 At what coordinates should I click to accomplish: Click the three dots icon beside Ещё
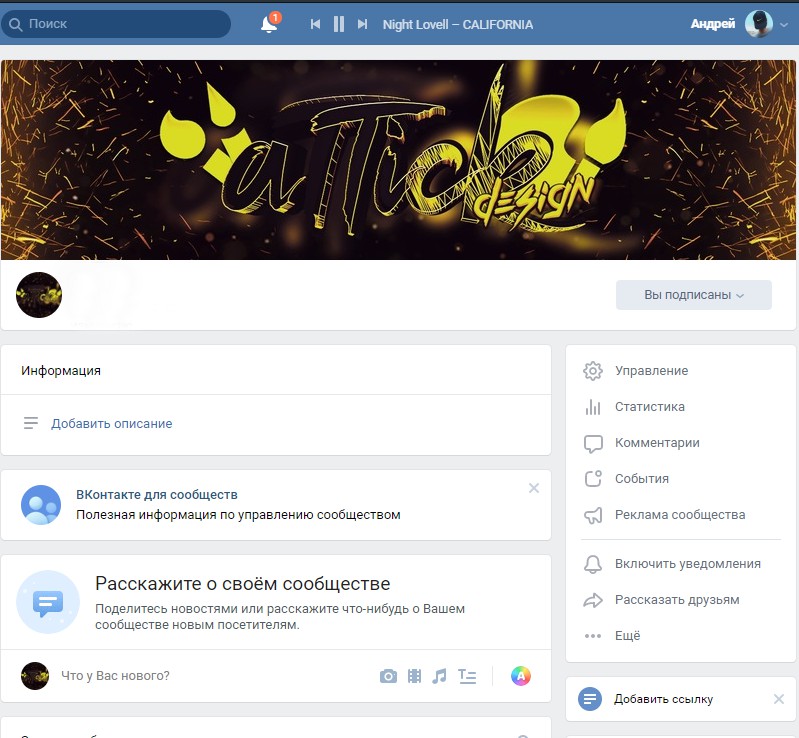click(x=593, y=636)
